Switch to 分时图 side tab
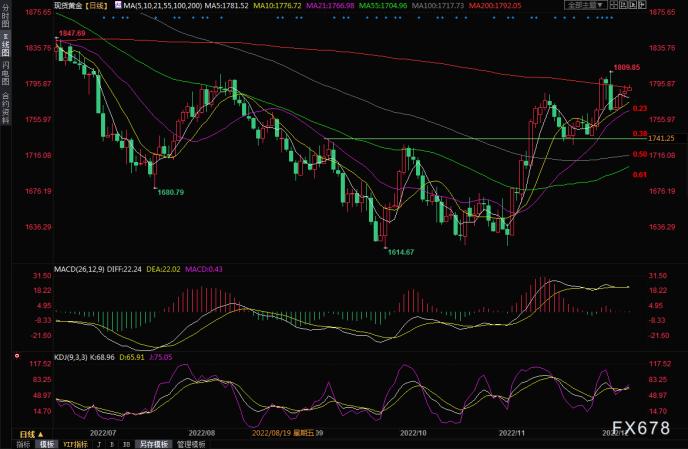This screenshot has height=449, width=688. coord(5,16)
